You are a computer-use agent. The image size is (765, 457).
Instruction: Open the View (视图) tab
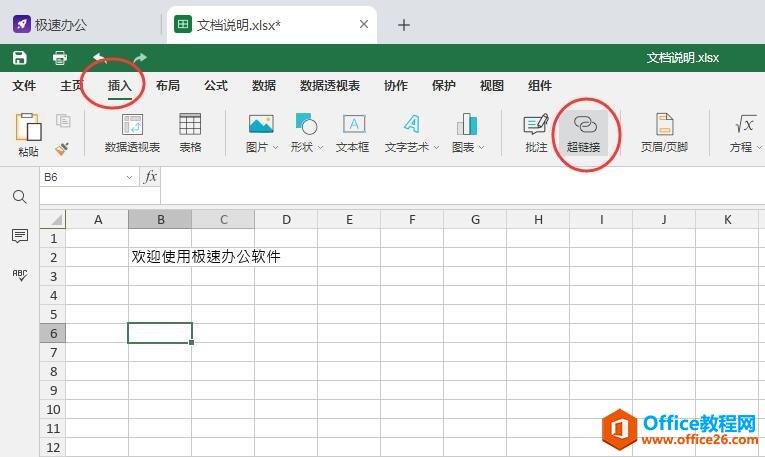point(492,86)
